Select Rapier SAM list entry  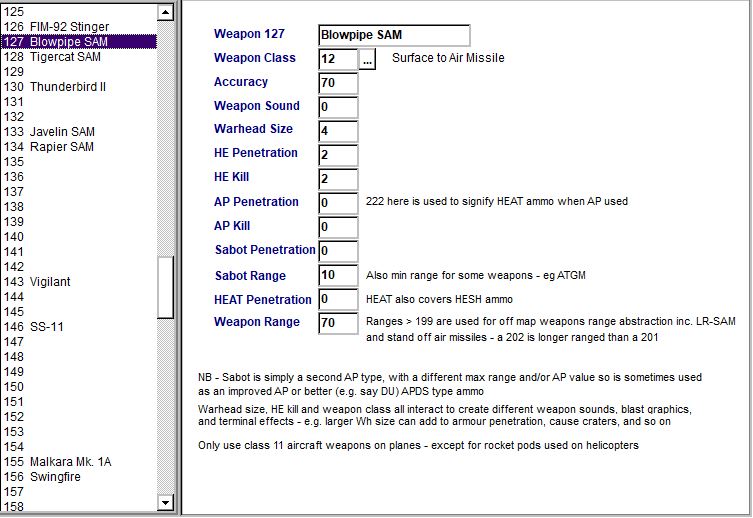(x=61, y=147)
